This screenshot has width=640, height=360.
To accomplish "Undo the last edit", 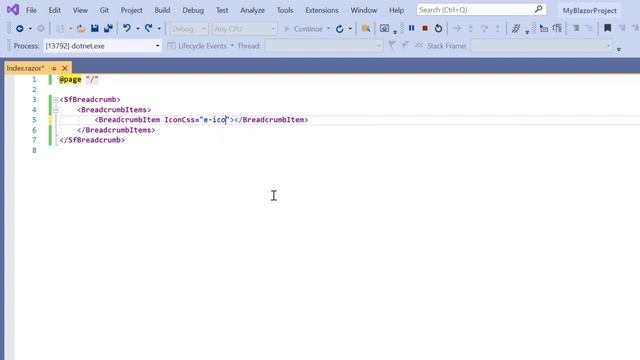I will pyautogui.click(x=127, y=29).
